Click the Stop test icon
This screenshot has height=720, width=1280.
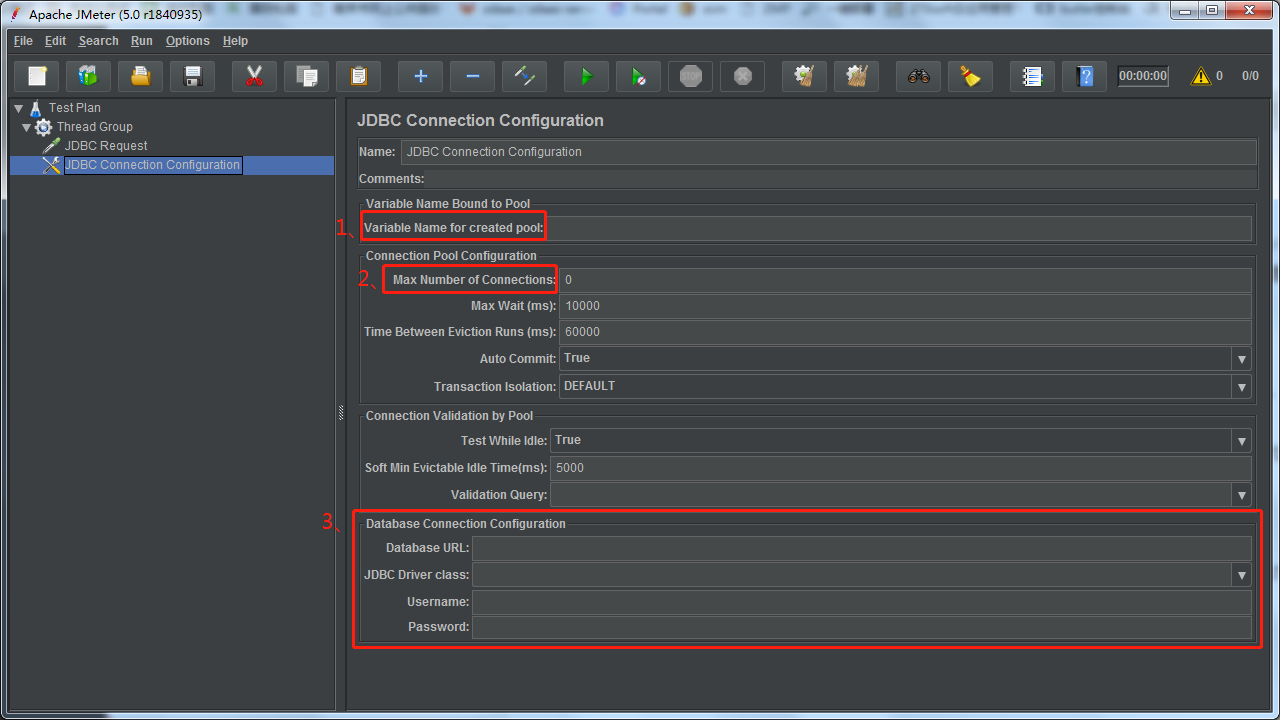coord(690,76)
